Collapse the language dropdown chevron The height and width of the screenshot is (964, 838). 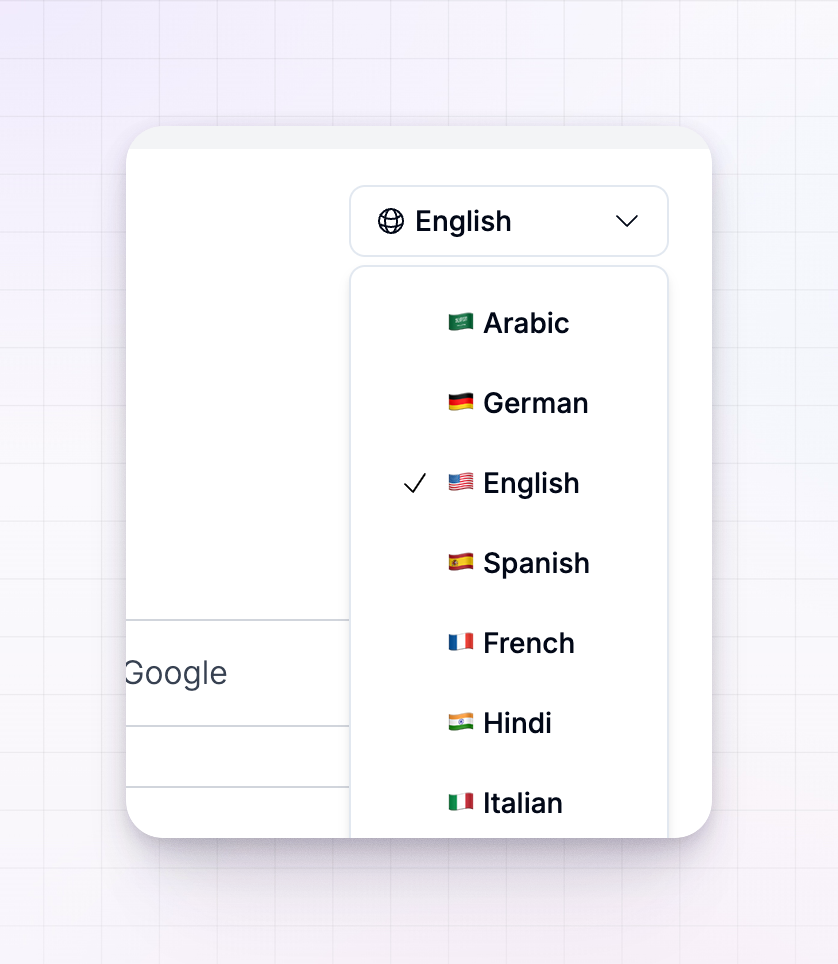pos(627,221)
